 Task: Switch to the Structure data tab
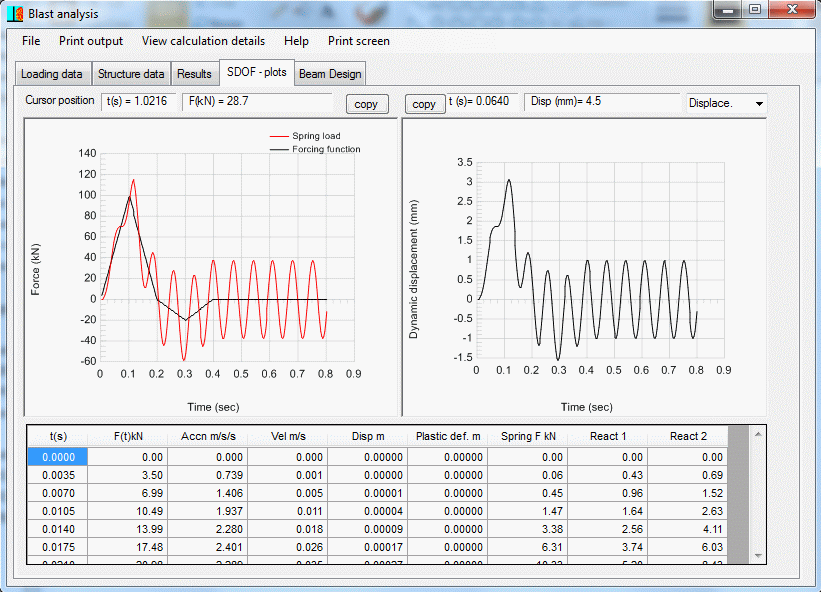[x=131, y=74]
